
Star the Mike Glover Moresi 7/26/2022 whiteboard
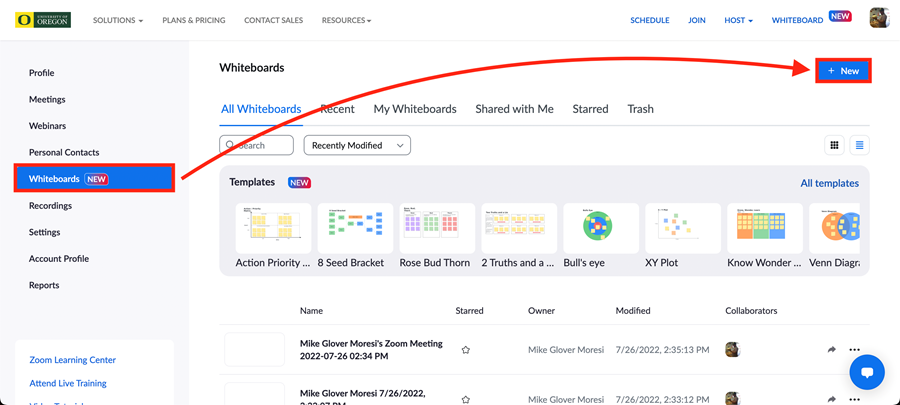pyautogui.click(x=466, y=399)
